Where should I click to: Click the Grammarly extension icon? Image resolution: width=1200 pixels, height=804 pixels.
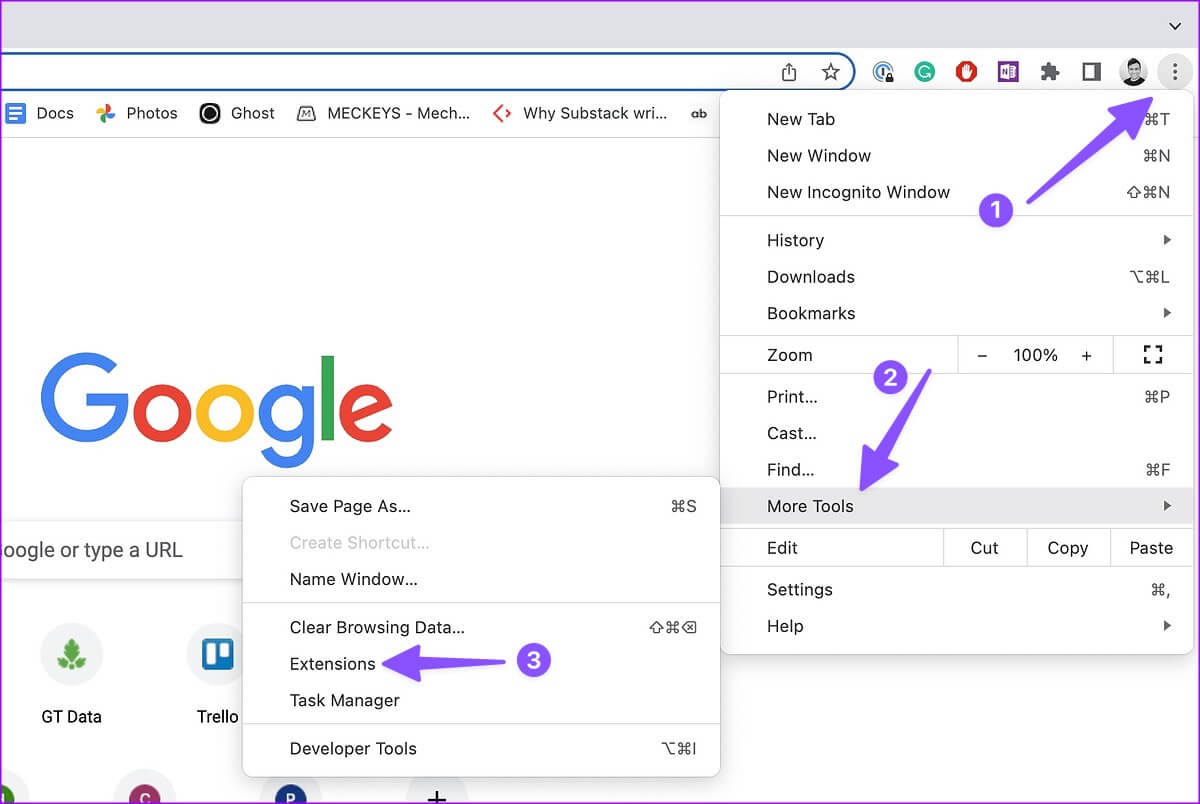click(x=925, y=72)
